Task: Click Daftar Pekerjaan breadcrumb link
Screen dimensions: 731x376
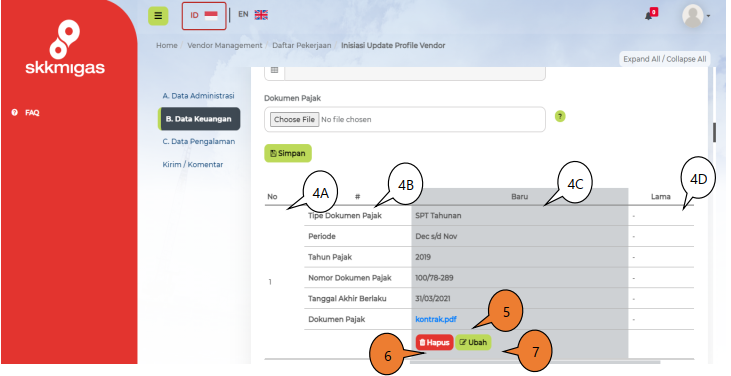Action: [302, 45]
